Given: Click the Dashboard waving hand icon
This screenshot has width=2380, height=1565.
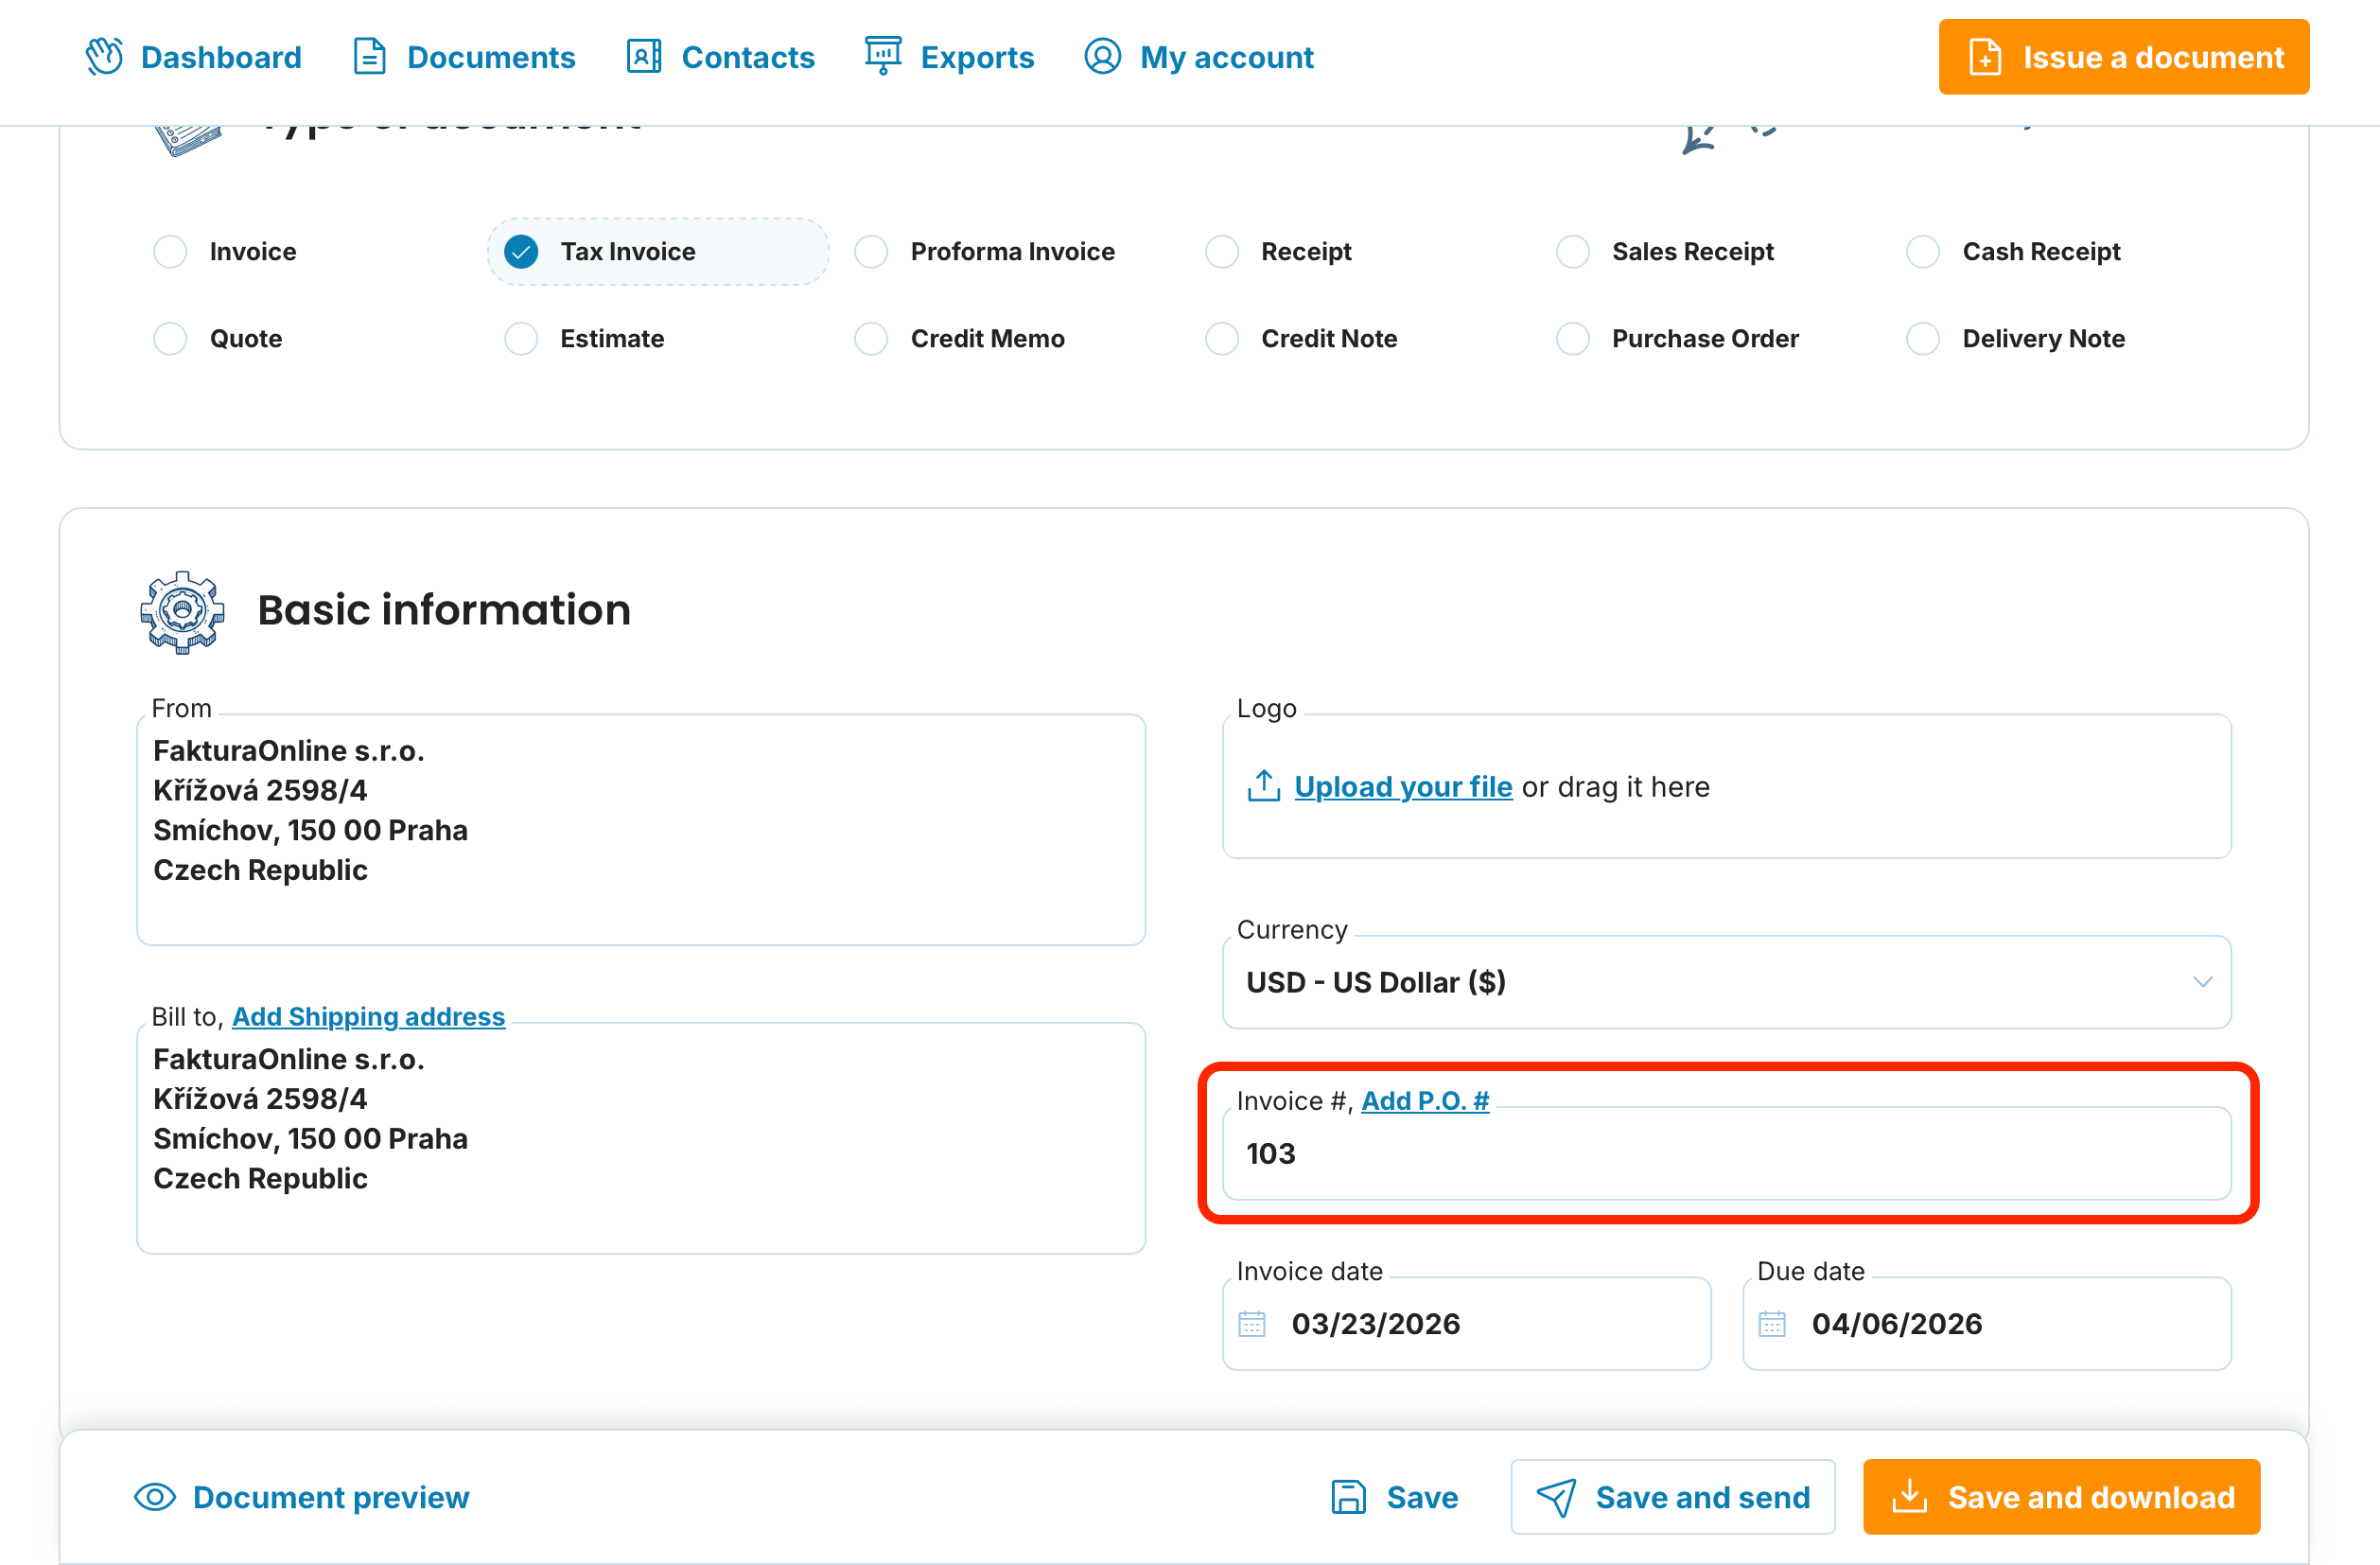Looking at the screenshot, I should click(x=104, y=57).
